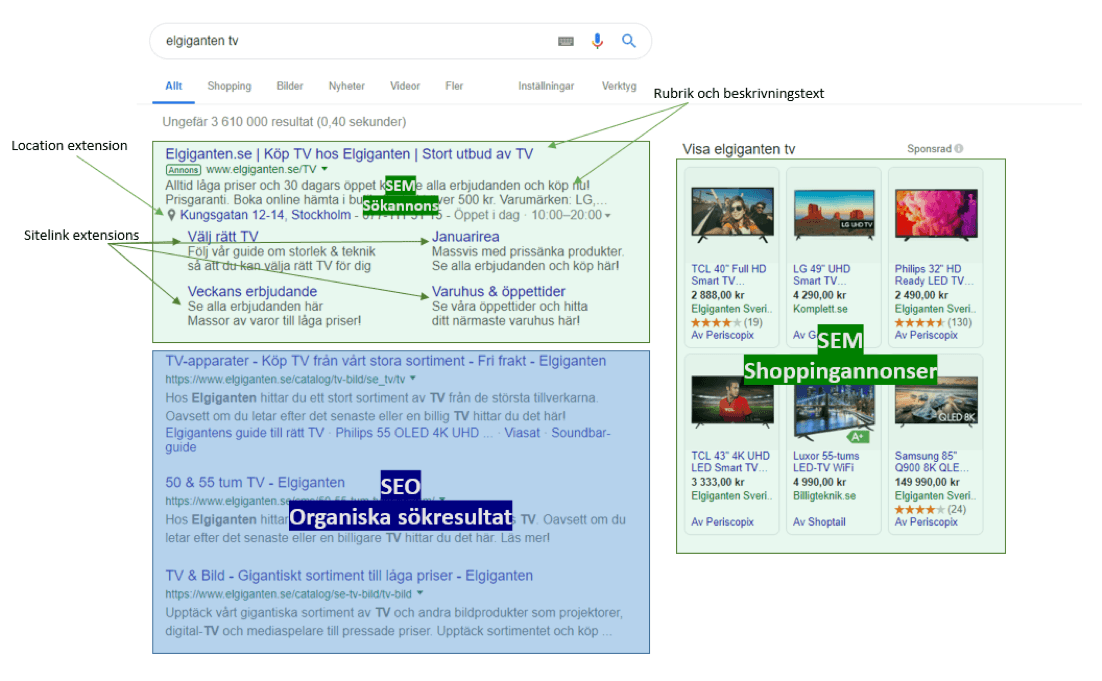Open the Nyheter tab
The image size is (1102, 681).
click(346, 86)
